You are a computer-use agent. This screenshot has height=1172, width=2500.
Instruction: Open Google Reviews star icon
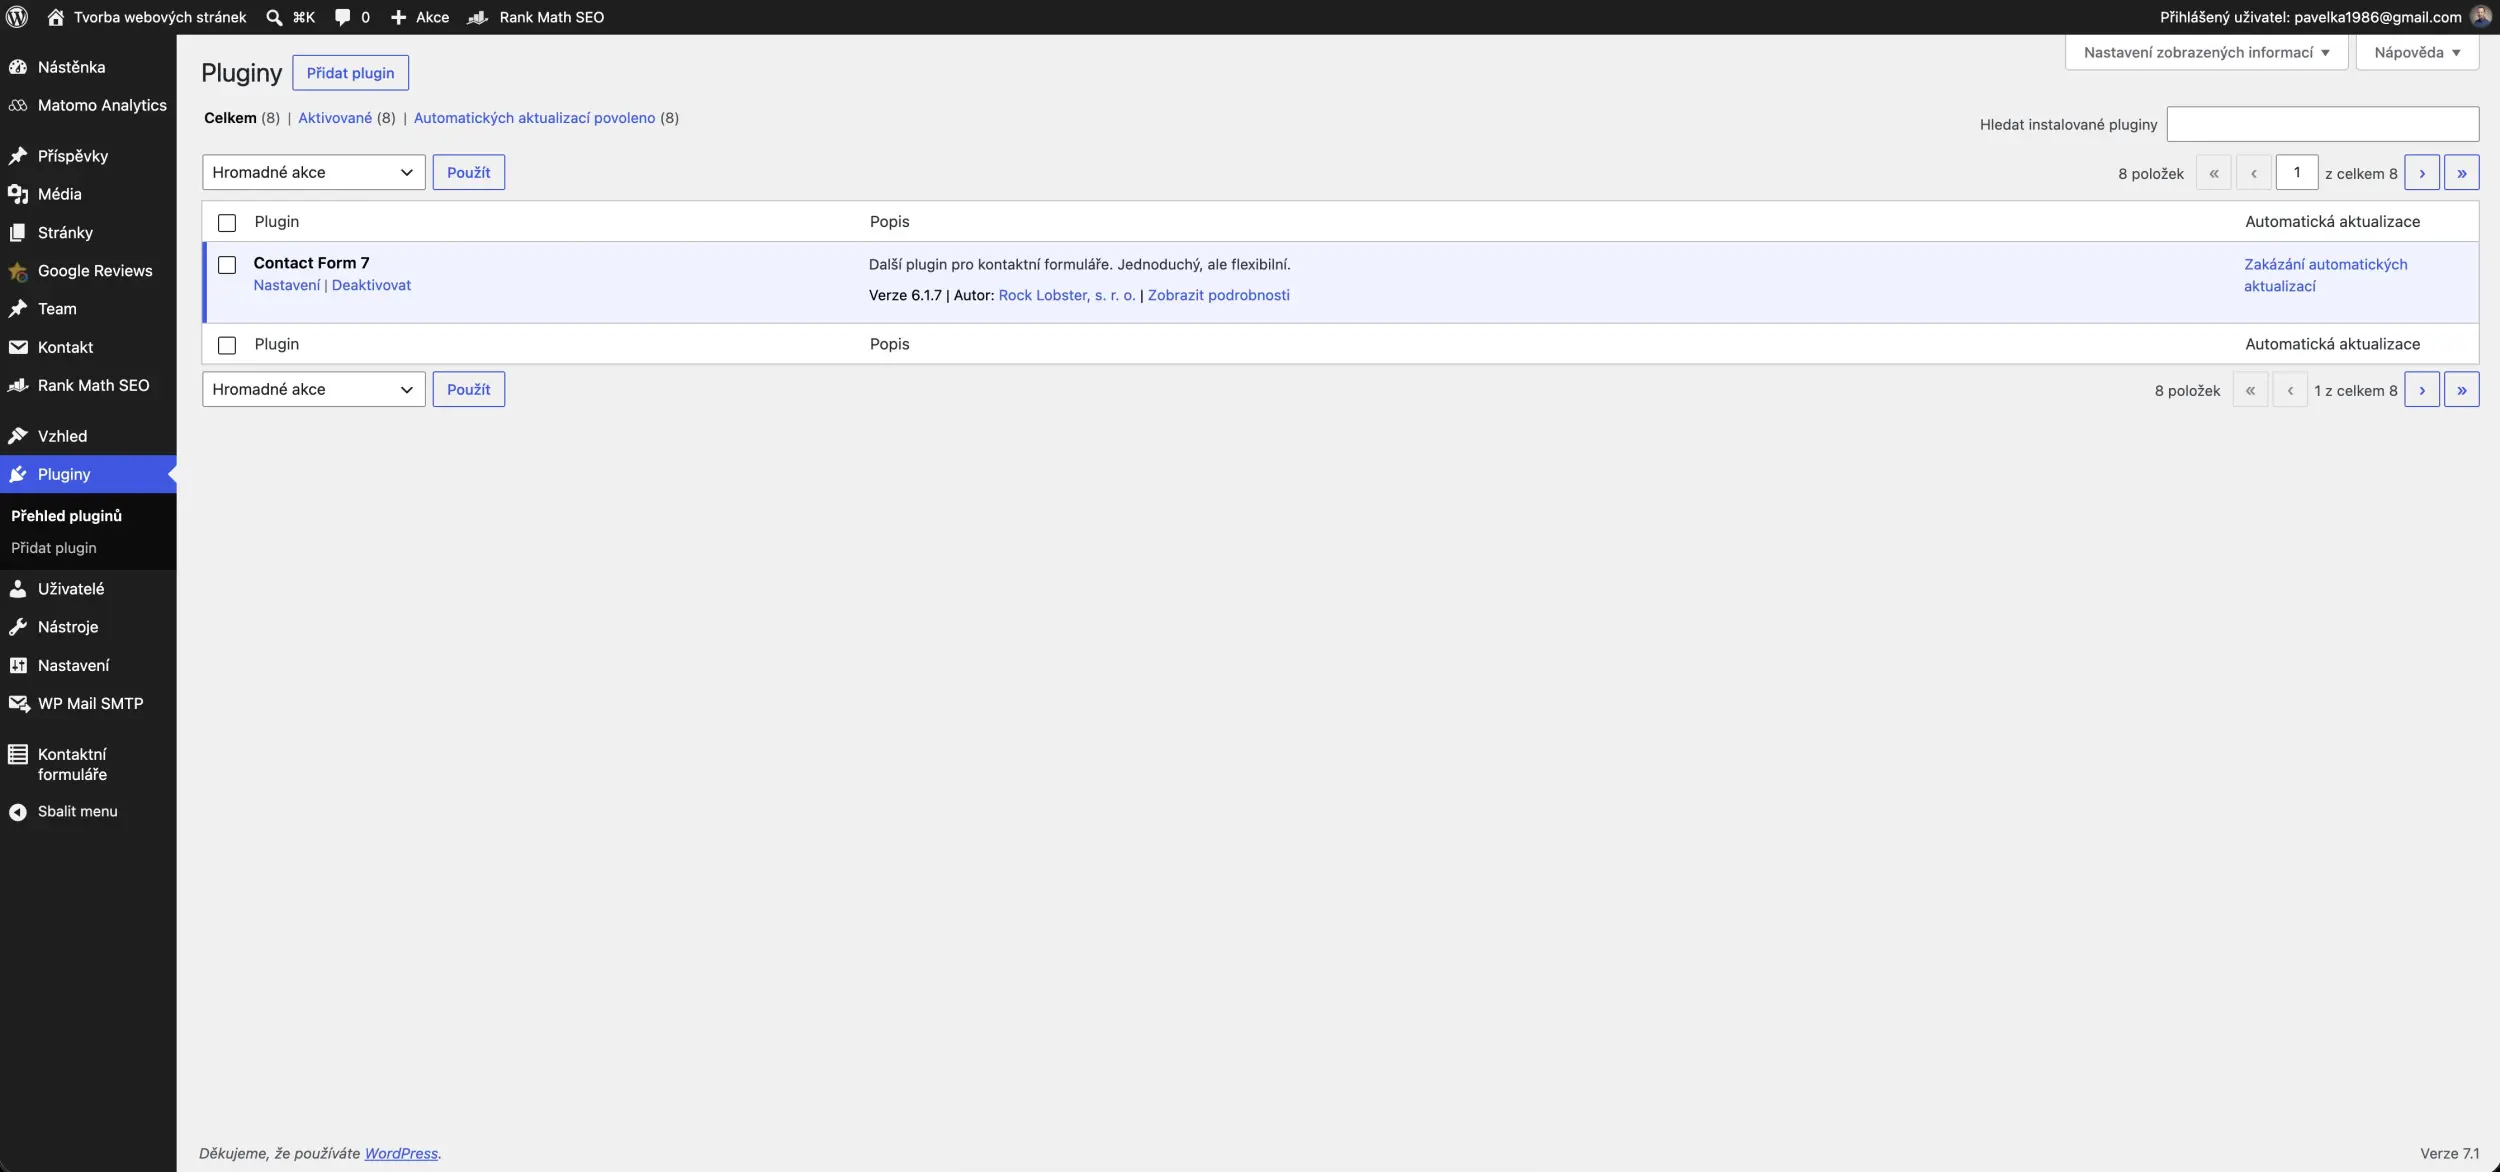coord(18,271)
